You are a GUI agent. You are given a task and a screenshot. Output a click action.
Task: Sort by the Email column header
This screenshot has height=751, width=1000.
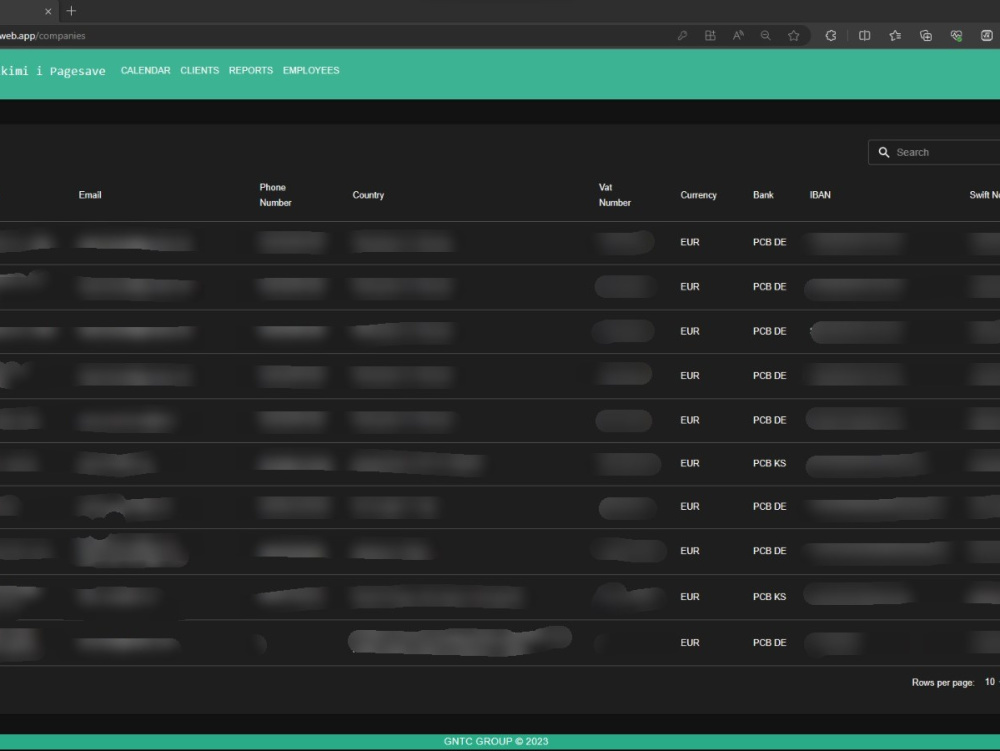(x=90, y=195)
